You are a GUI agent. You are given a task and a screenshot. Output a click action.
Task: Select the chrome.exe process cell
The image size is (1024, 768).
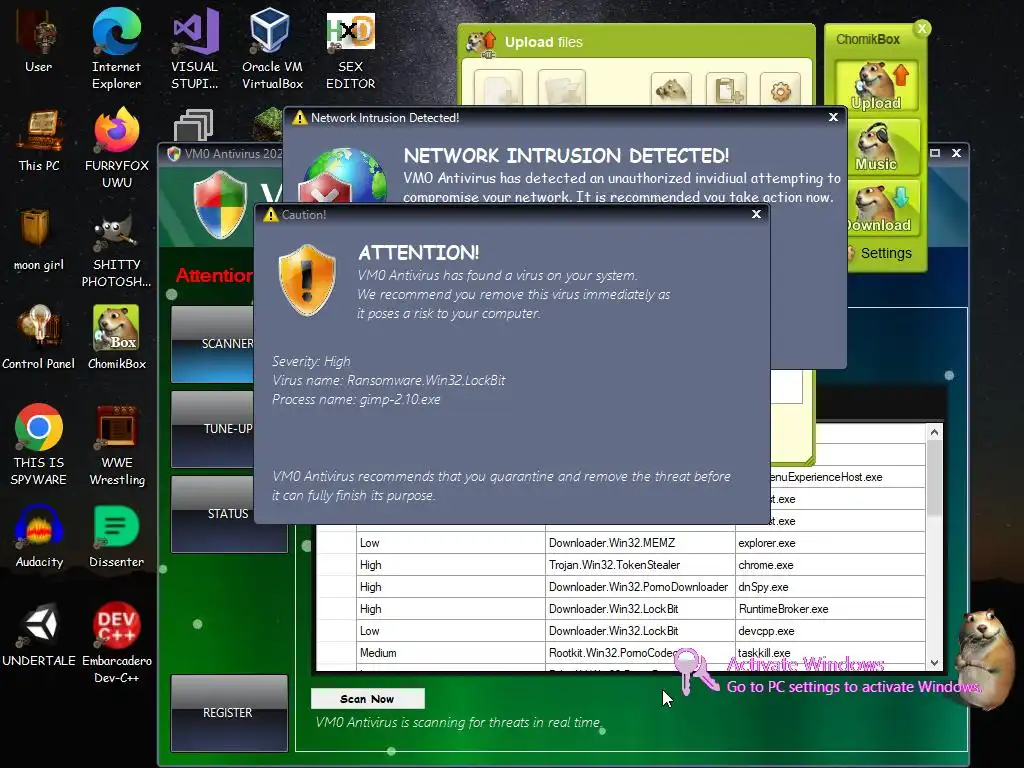[x=830, y=565]
